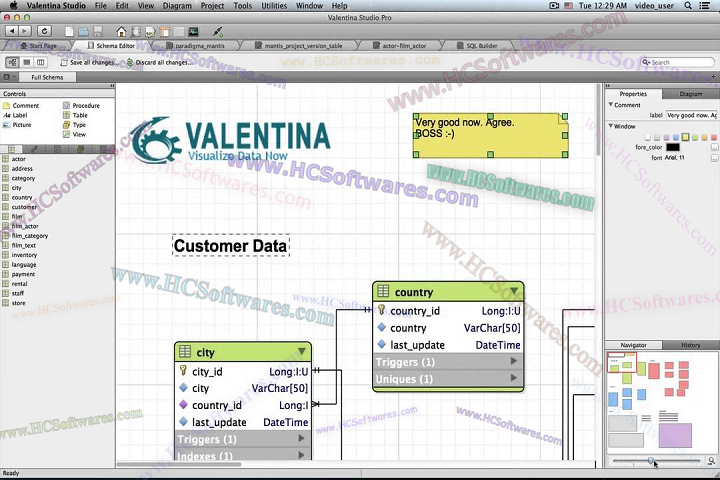This screenshot has width=720, height=480.
Task: Switch to column view mode
Action: coord(40,62)
